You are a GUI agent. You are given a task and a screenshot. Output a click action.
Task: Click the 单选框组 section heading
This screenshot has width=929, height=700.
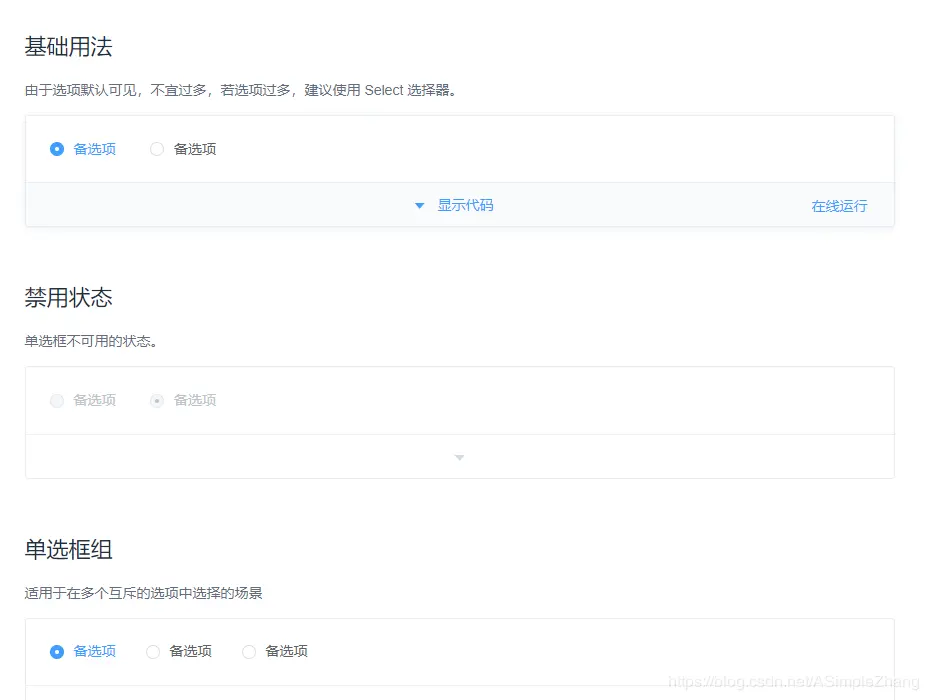68,549
